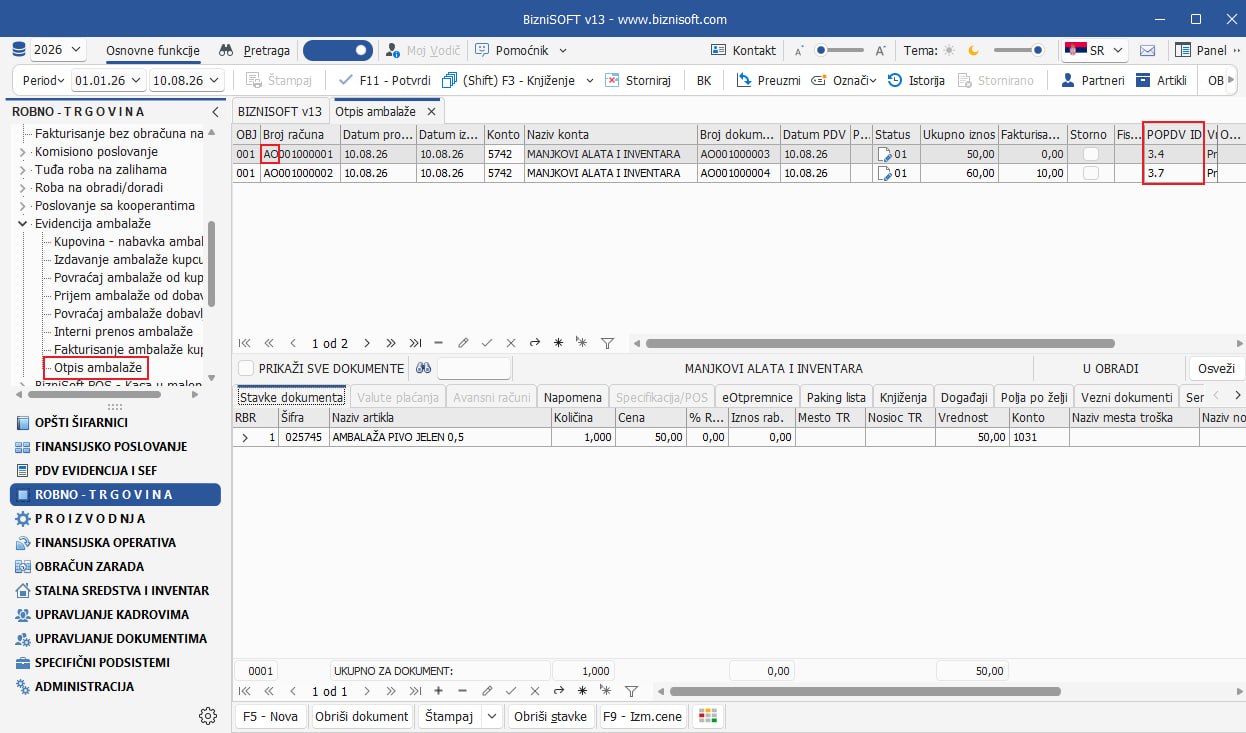Click the Preuzmi toolbar icon
Viewport: 1246px width, 733px height.
[x=744, y=80]
